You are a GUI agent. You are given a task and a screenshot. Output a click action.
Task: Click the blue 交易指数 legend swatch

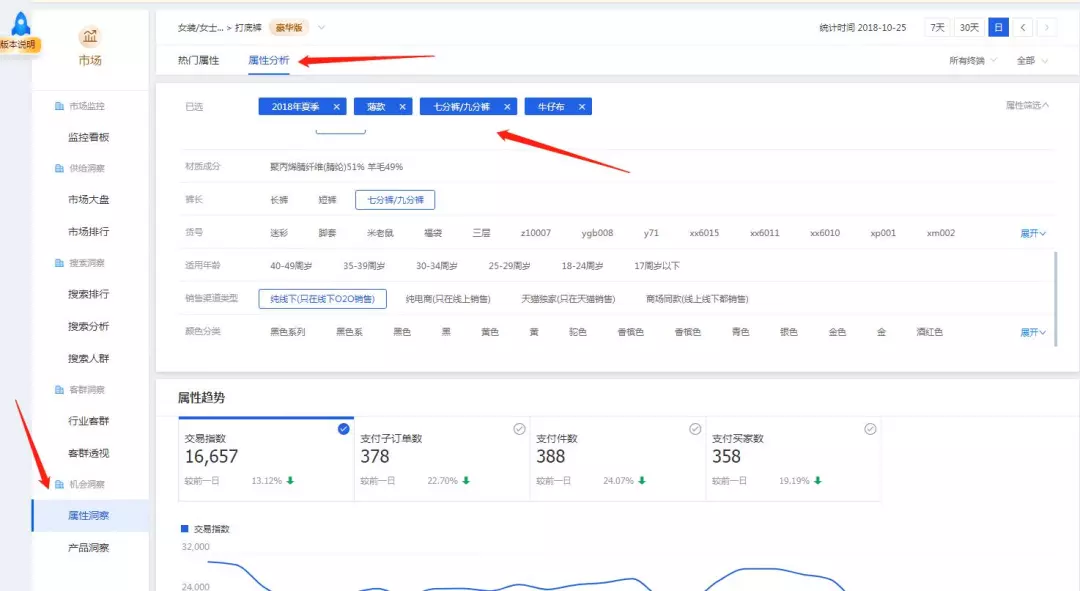[x=184, y=529]
